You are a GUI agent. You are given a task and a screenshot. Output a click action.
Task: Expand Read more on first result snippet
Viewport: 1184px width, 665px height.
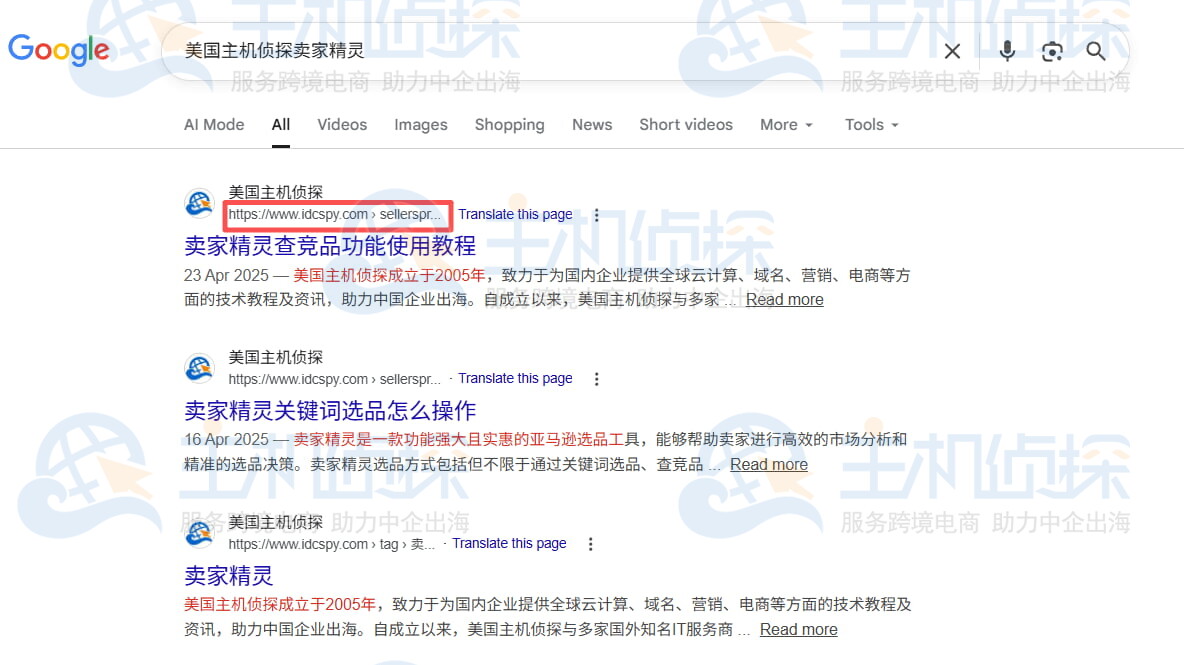coord(784,299)
